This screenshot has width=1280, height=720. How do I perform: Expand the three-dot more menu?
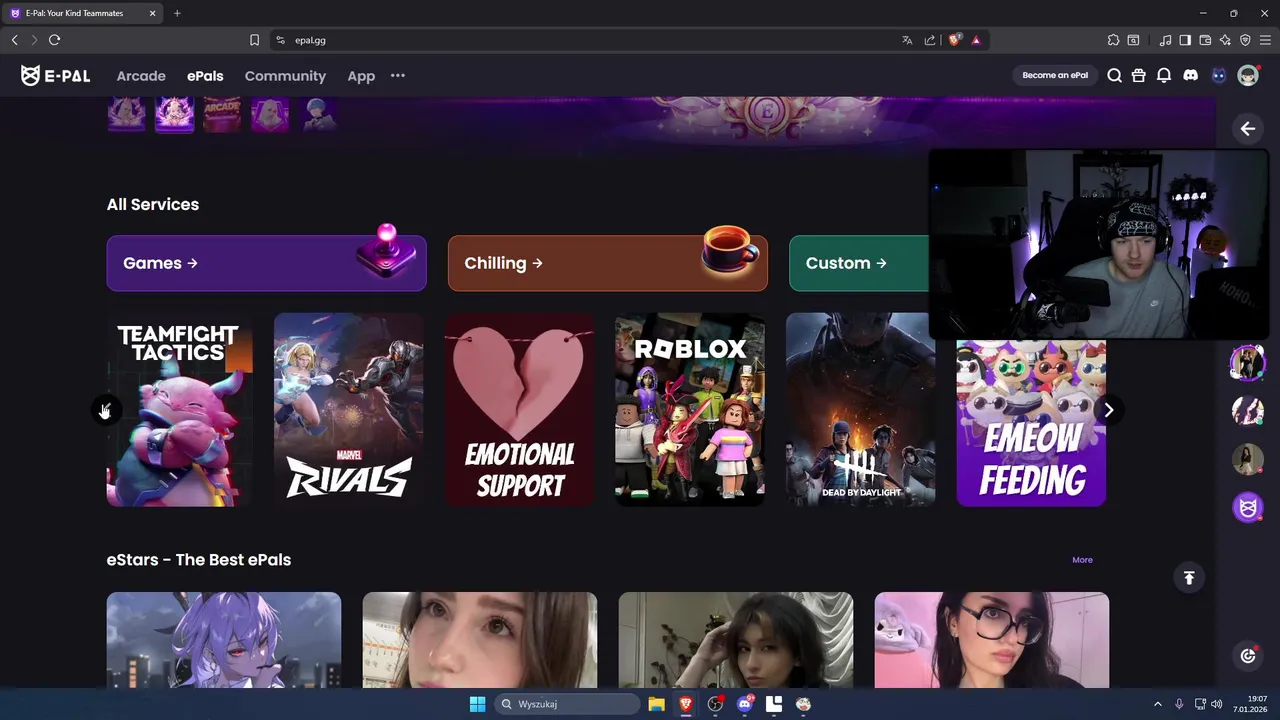(x=398, y=76)
